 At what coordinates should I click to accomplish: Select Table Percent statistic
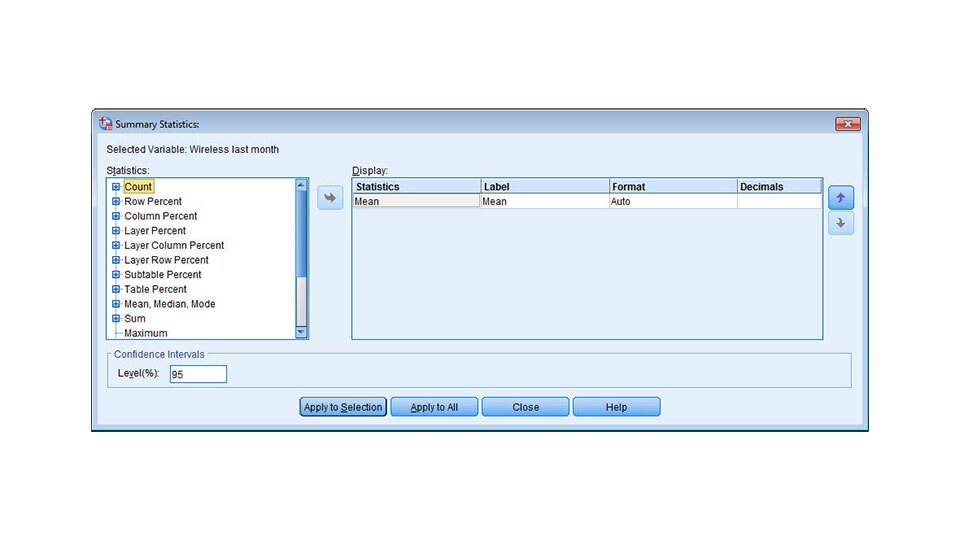tap(156, 290)
